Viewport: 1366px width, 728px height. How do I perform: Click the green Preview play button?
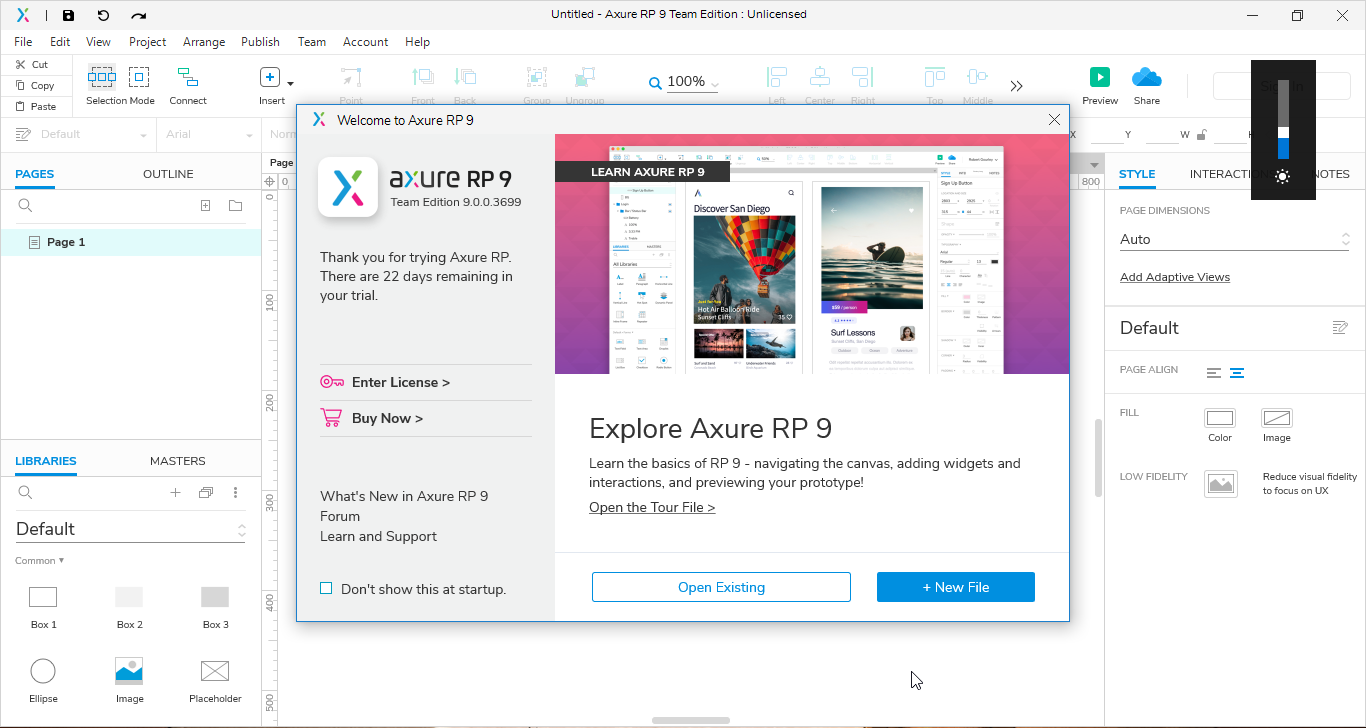(1099, 77)
